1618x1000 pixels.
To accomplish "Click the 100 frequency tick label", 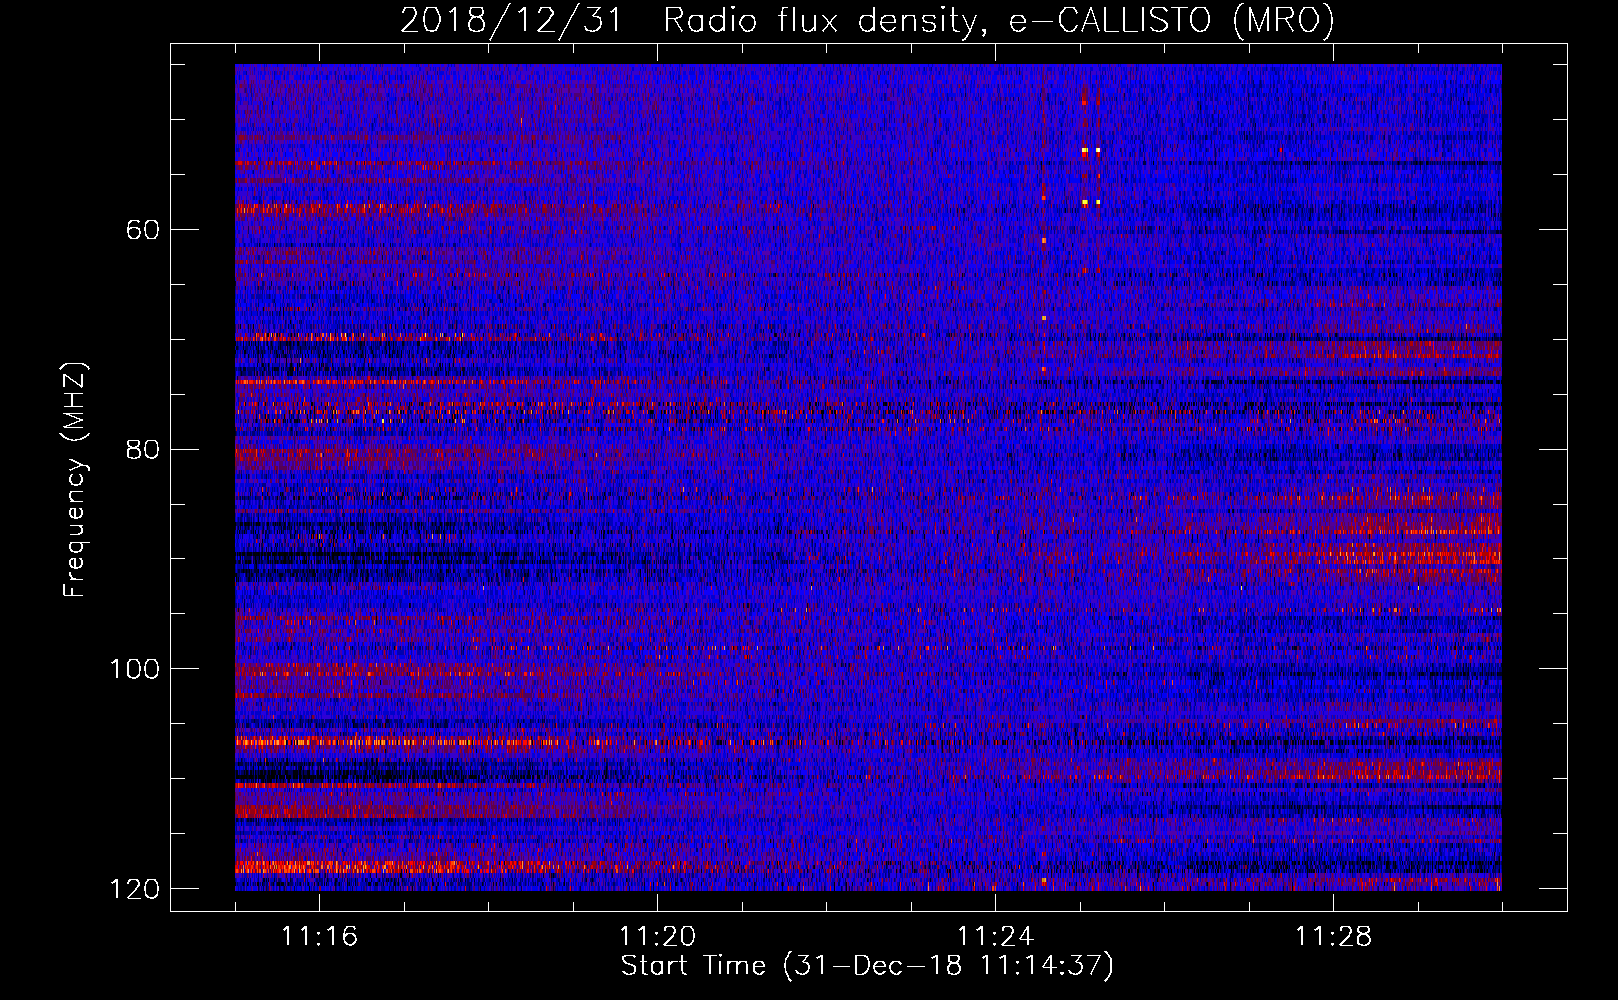I will click(135, 669).
